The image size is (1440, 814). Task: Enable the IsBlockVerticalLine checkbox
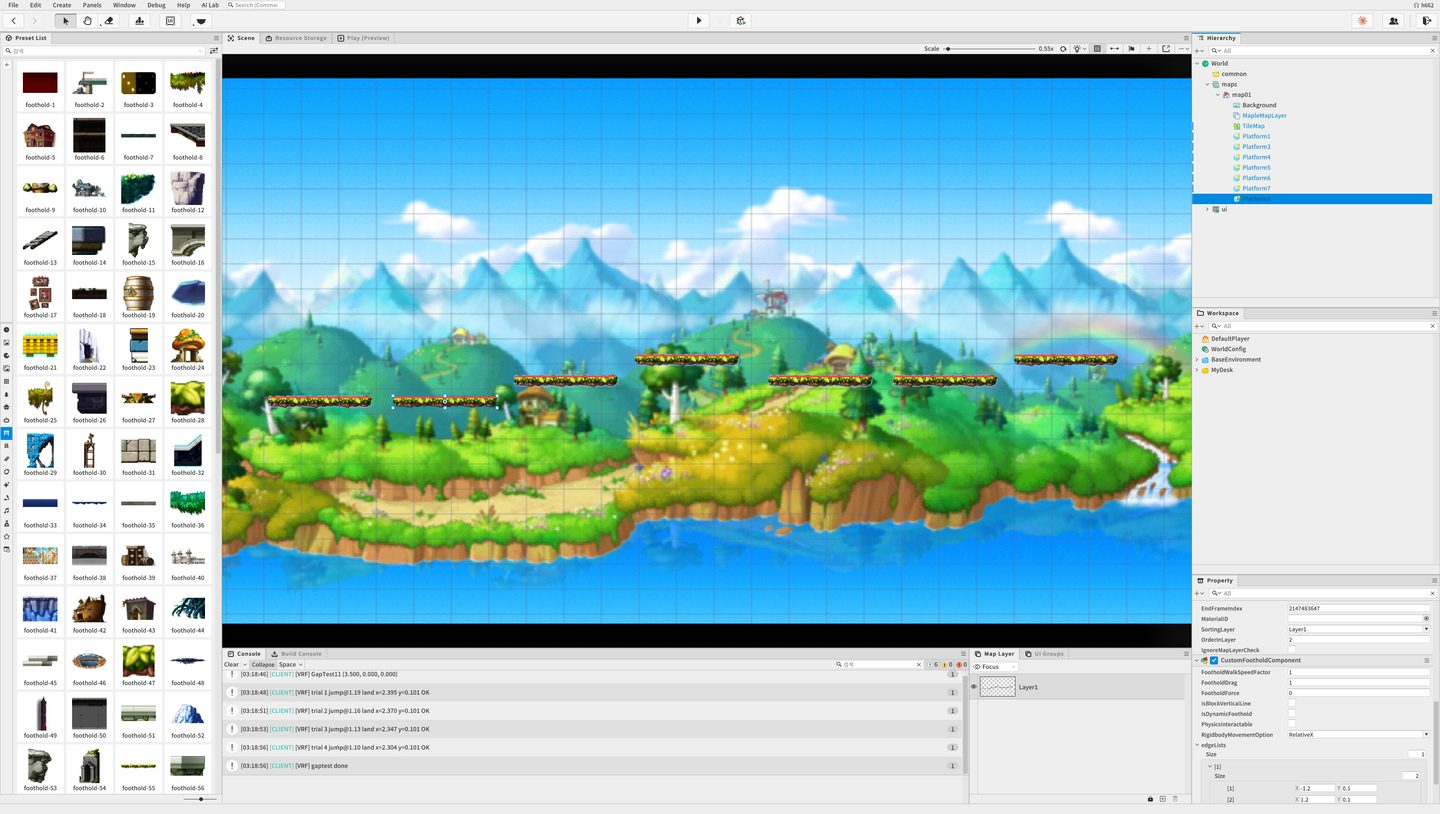click(1291, 703)
